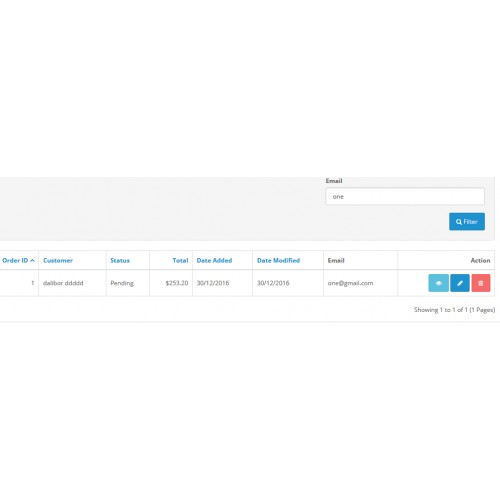Click the magnifier icon on the Filter button
The image size is (500, 500).
[459, 222]
